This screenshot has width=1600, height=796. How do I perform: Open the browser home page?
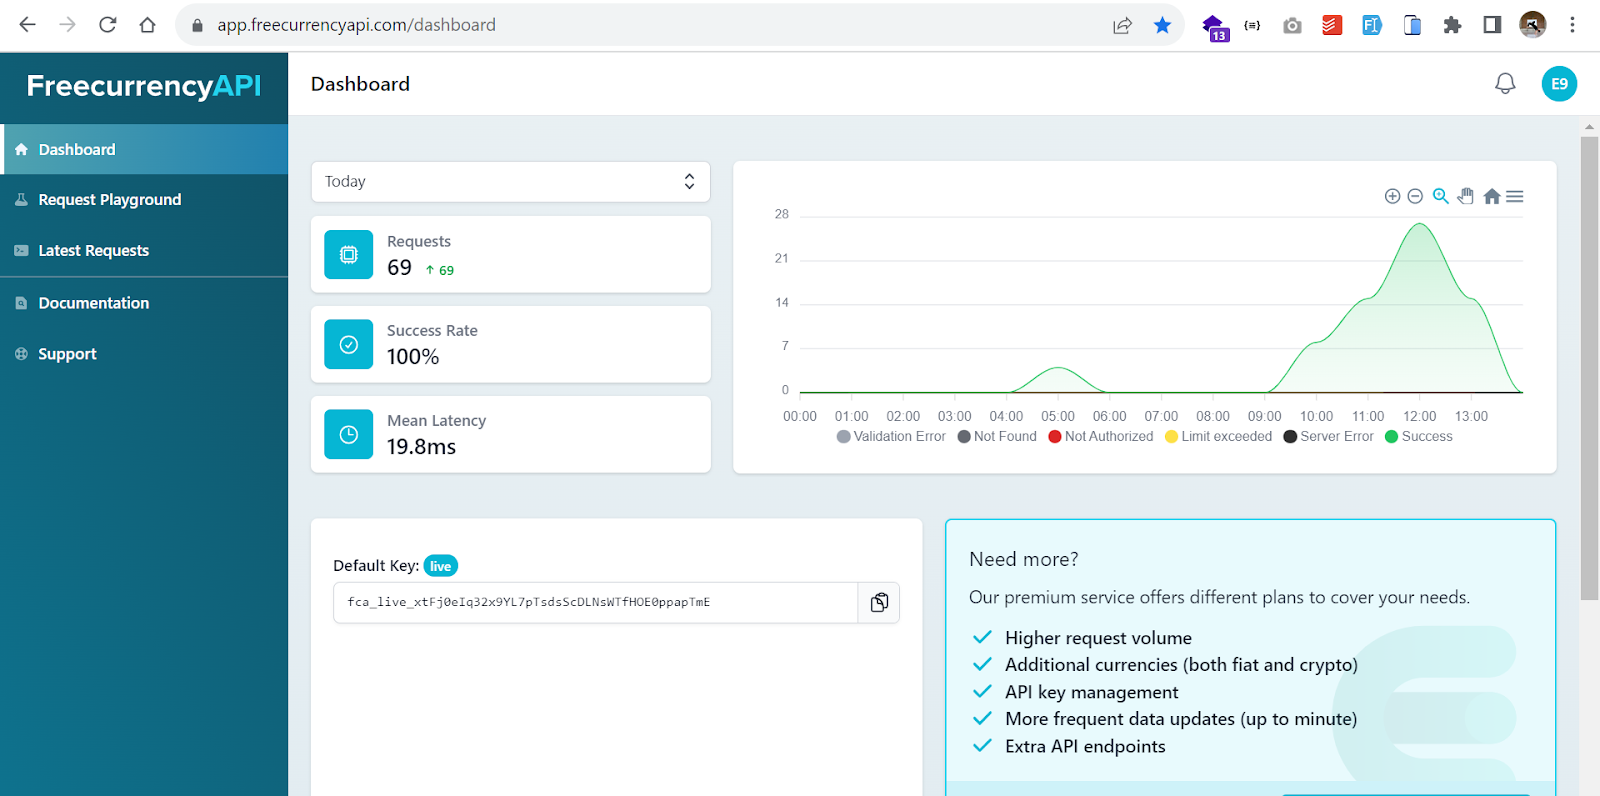point(147,25)
